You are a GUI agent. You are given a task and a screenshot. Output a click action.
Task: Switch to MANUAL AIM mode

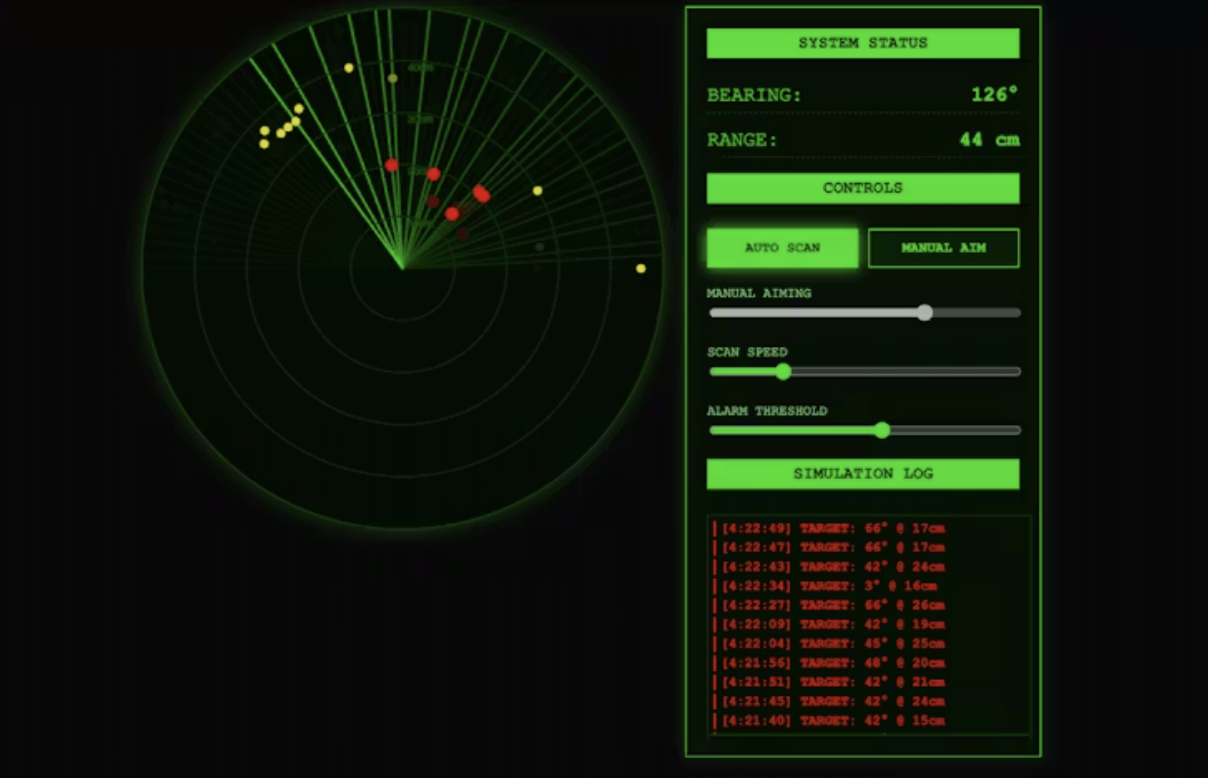[943, 248]
